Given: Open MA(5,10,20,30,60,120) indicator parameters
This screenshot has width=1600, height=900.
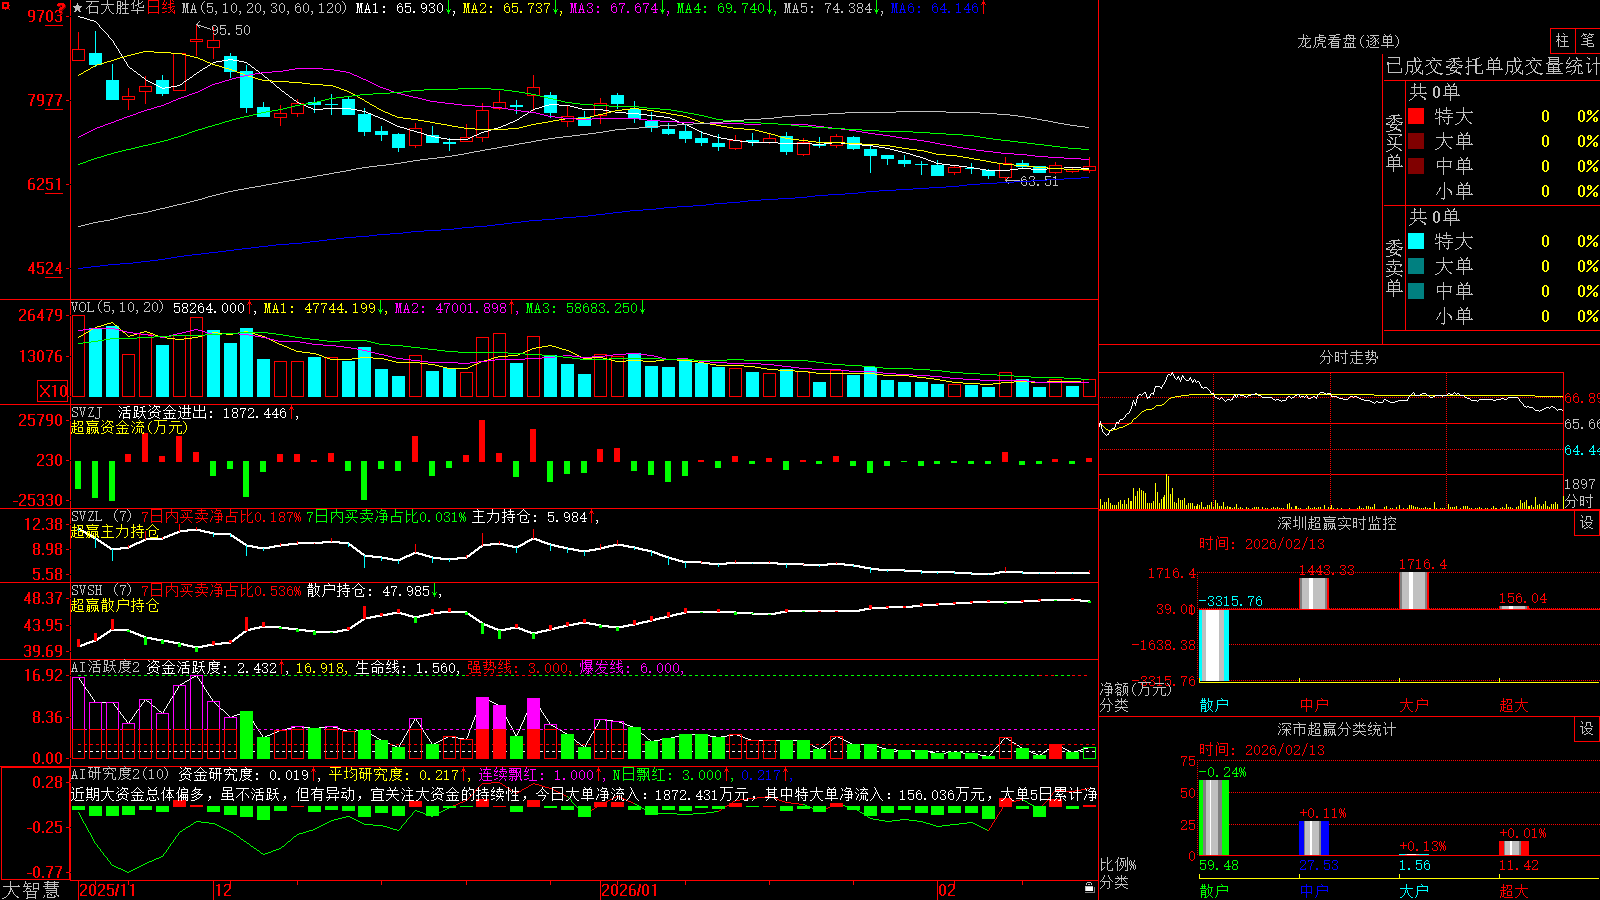Looking at the screenshot, I should (x=264, y=8).
